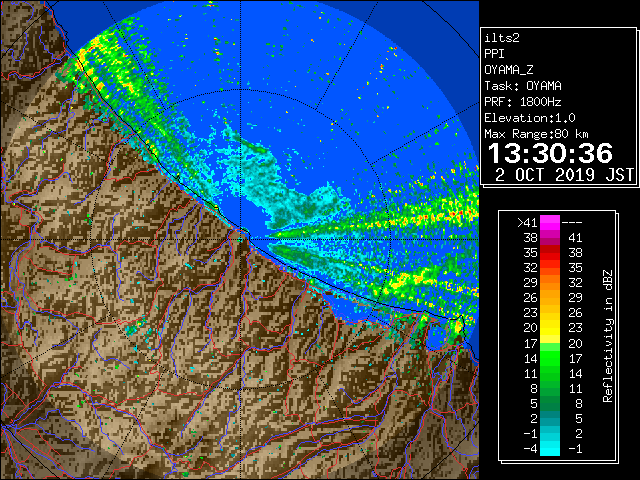The height and width of the screenshot is (480, 640).
Task: Click the 'Reflectivity in dBZ' legend title
Action: pyautogui.click(x=608, y=336)
